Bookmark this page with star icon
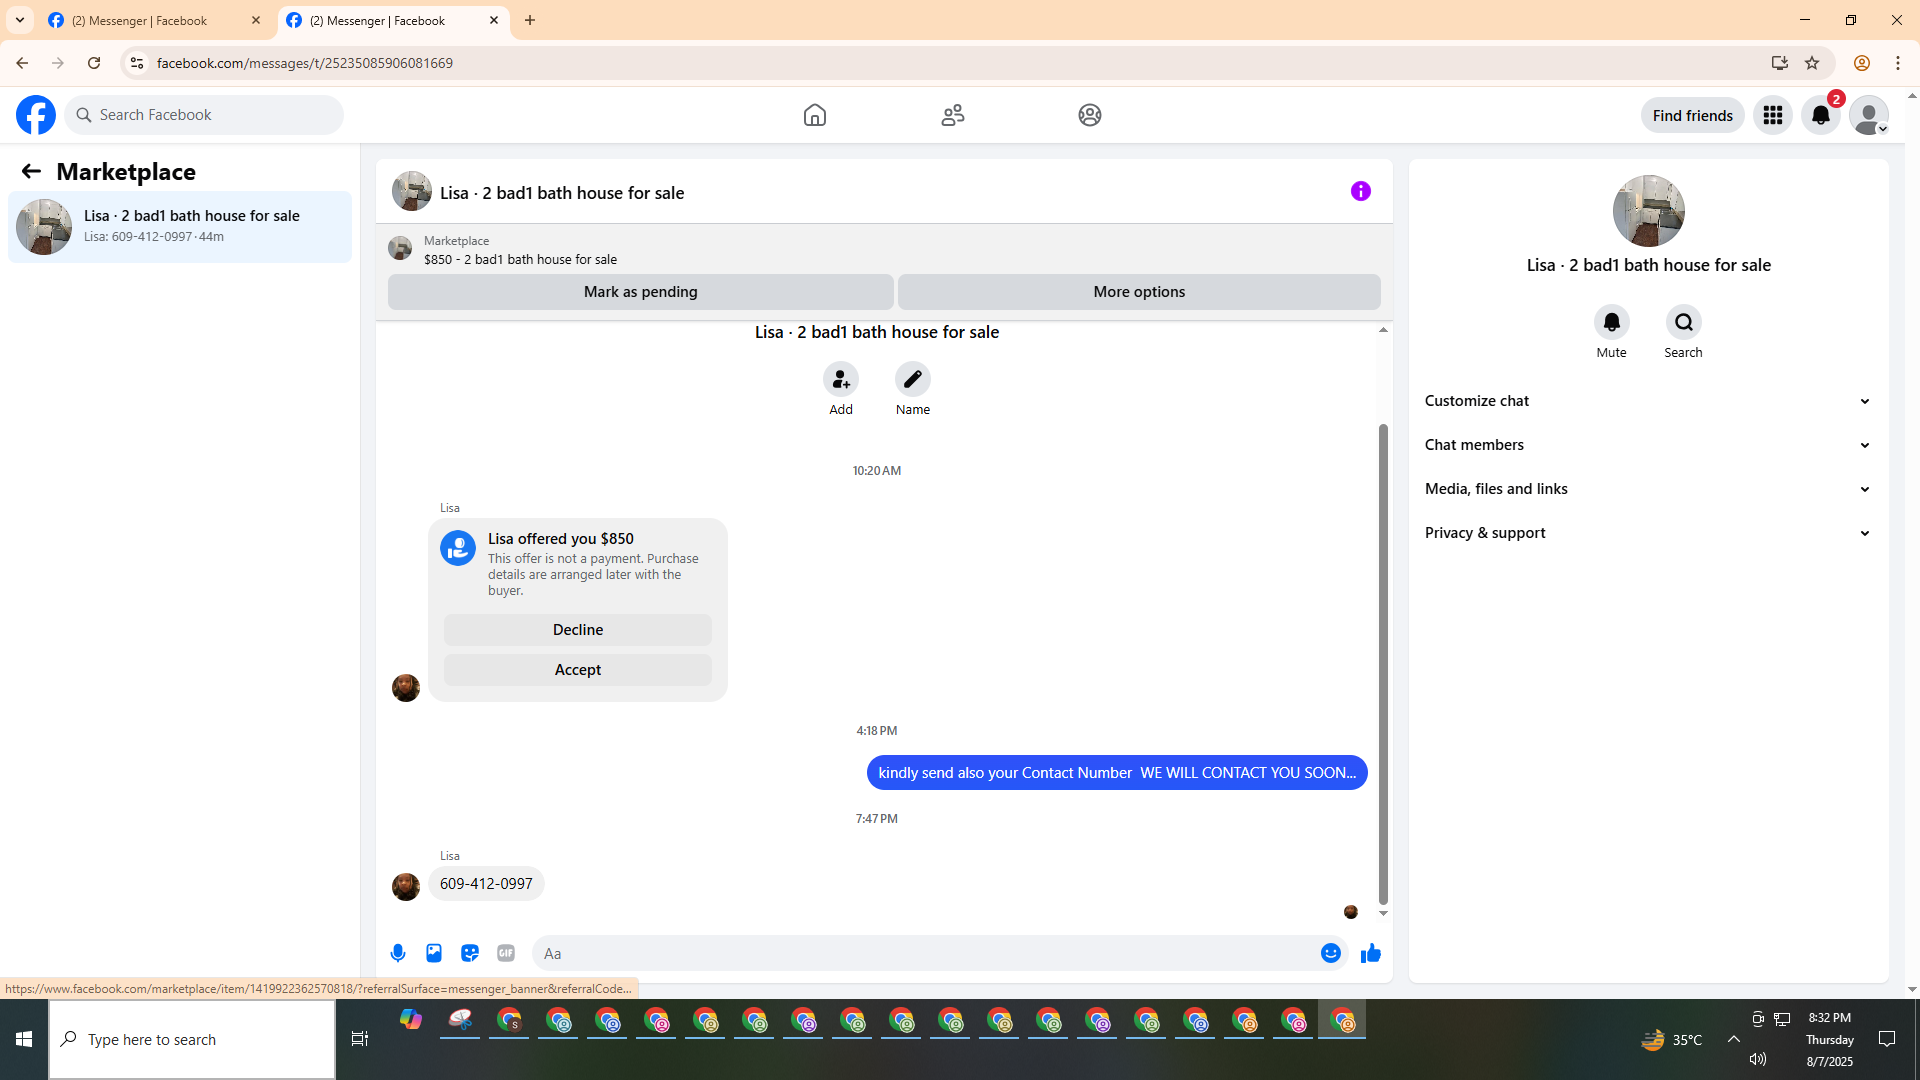The image size is (1920, 1080). pos(1812,63)
